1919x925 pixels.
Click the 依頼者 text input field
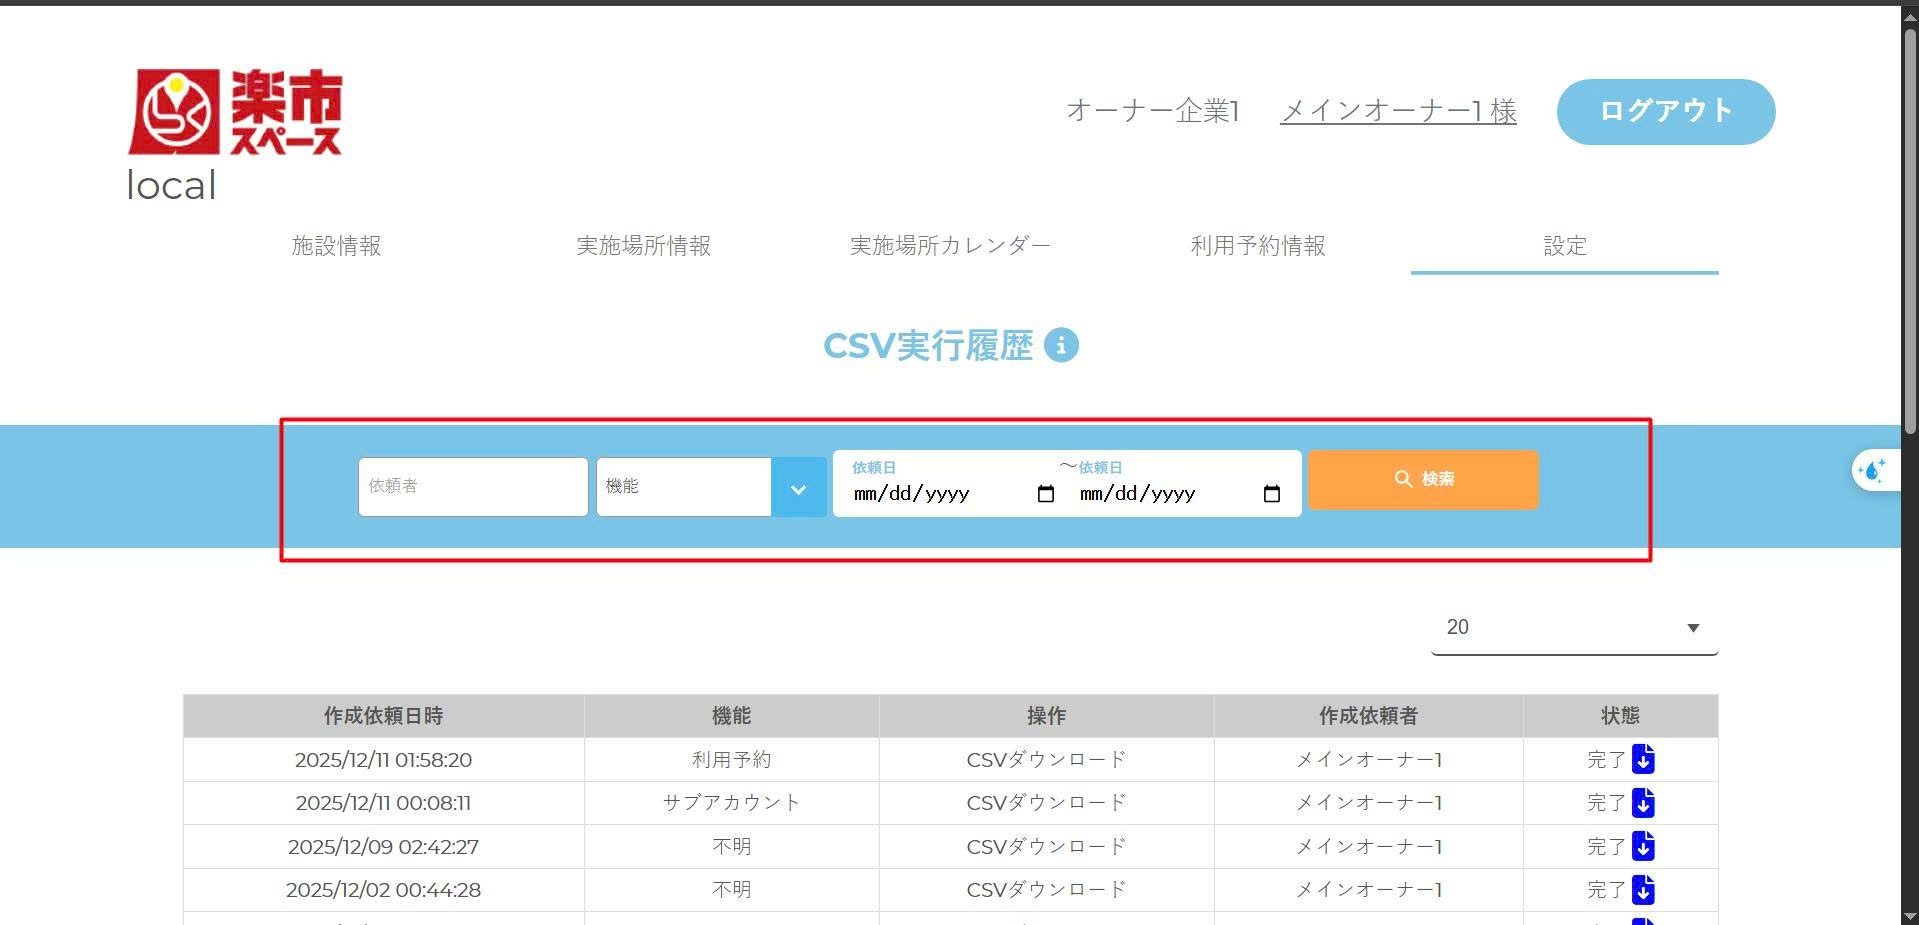tap(472, 487)
